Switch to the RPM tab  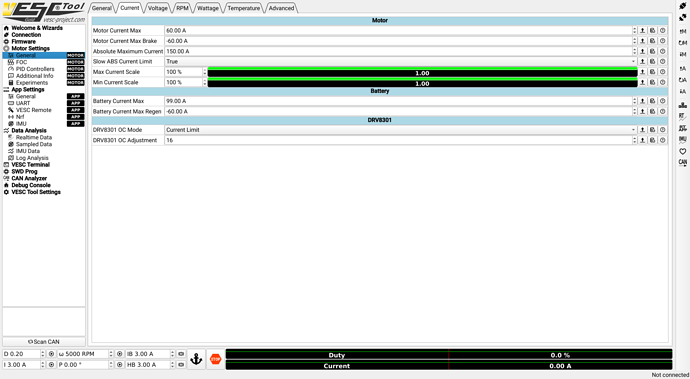click(x=182, y=8)
